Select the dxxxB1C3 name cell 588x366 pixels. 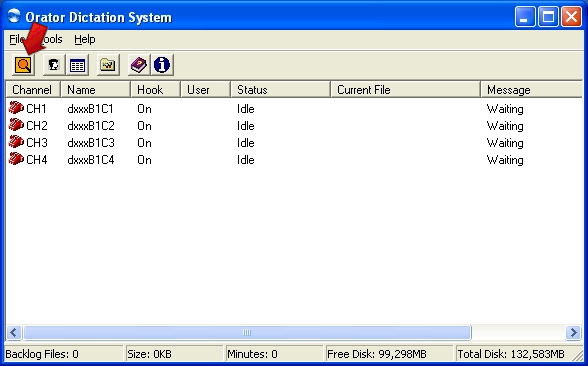pos(91,143)
